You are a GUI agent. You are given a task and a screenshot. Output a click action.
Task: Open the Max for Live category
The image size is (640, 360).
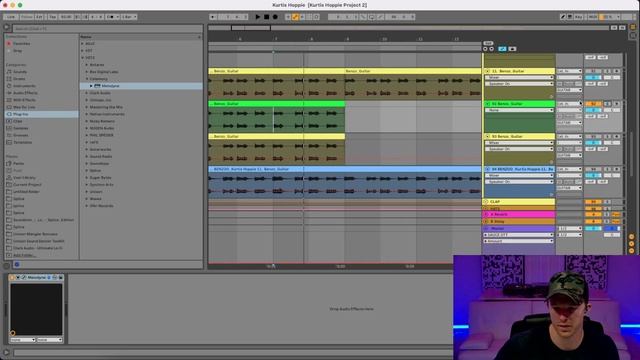tap(24, 107)
